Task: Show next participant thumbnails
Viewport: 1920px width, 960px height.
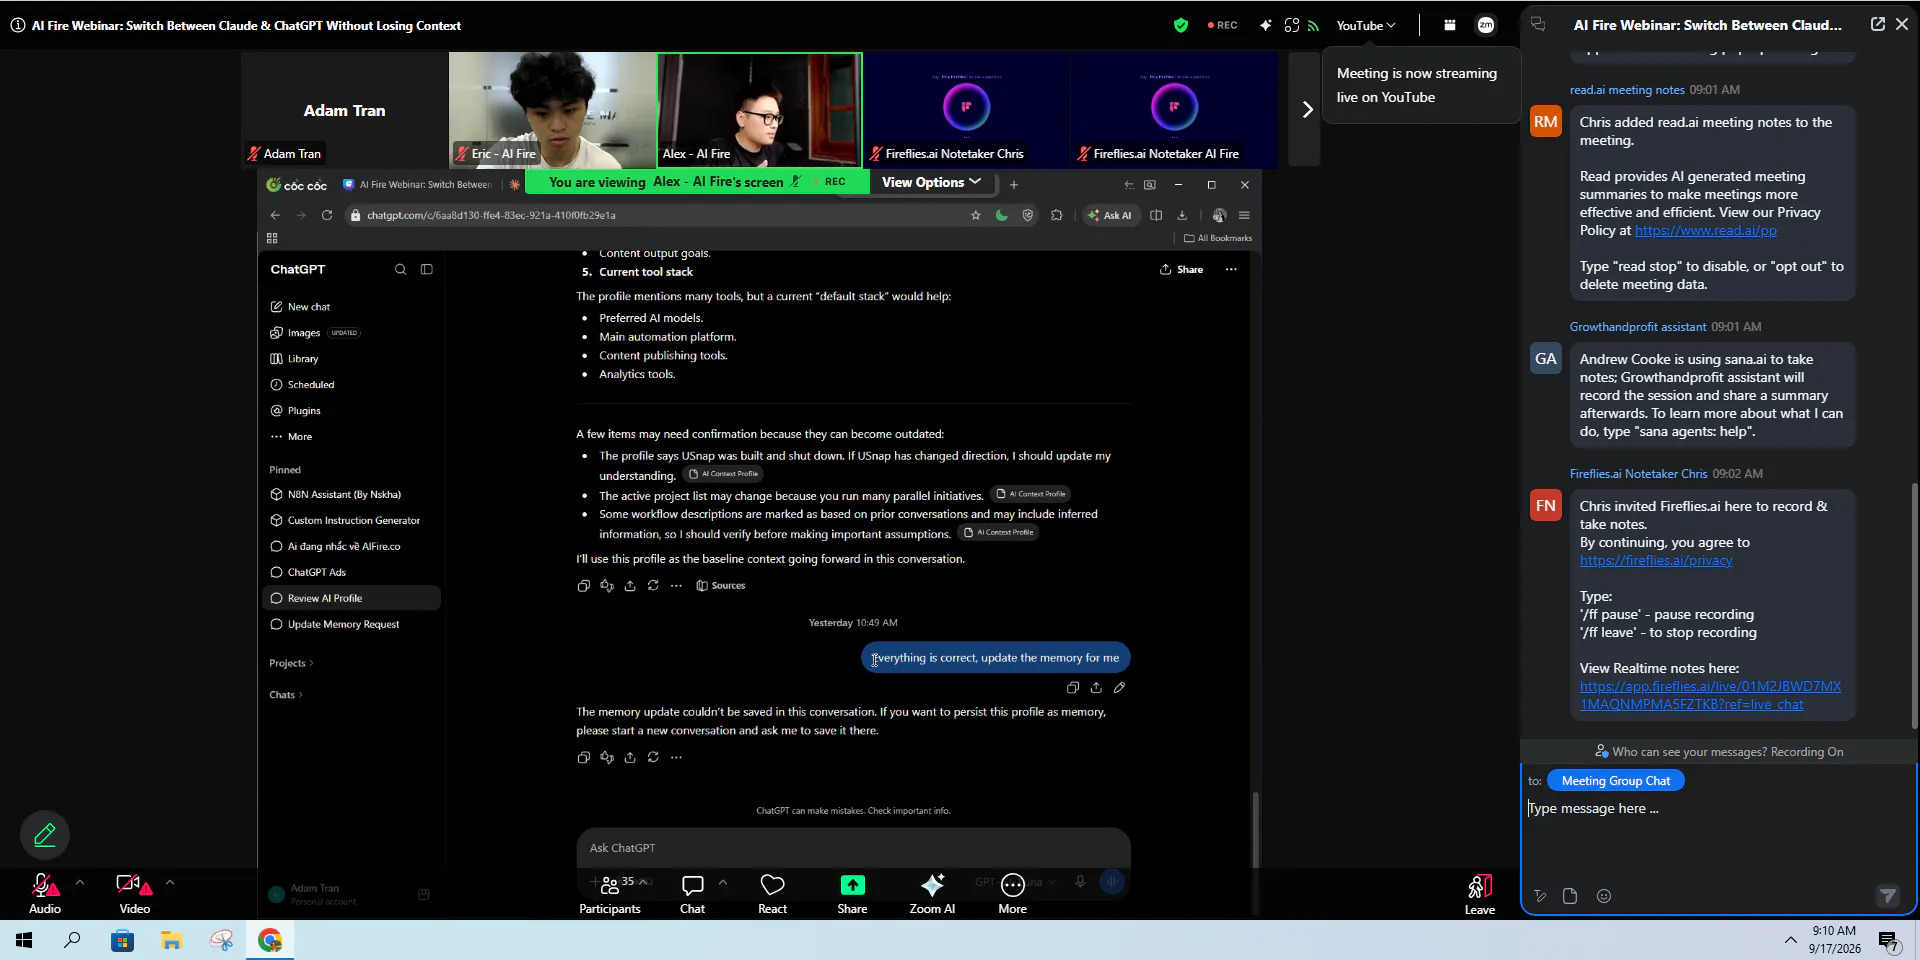Action: click(1306, 109)
